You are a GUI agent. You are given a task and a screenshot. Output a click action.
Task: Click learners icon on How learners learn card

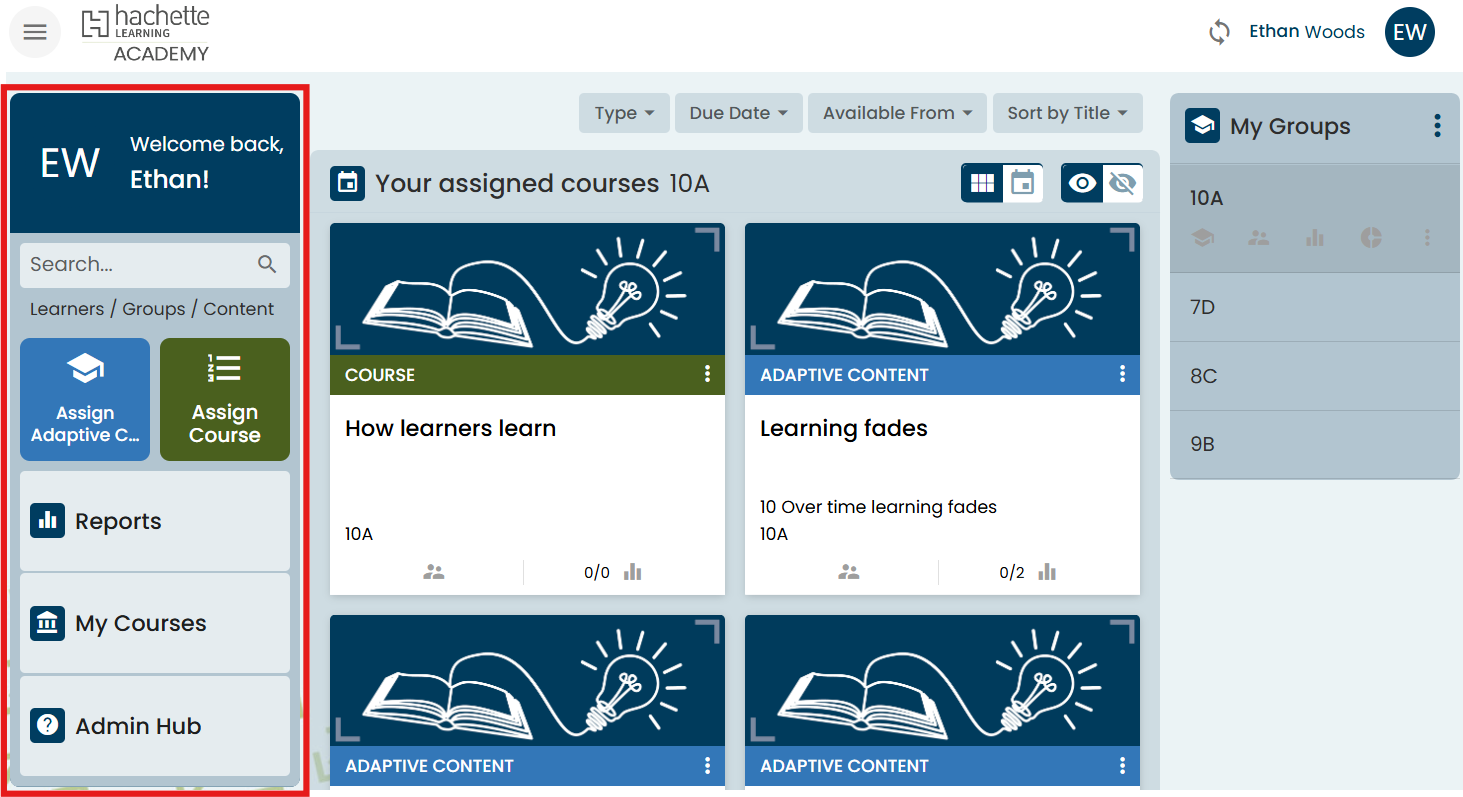click(433, 572)
